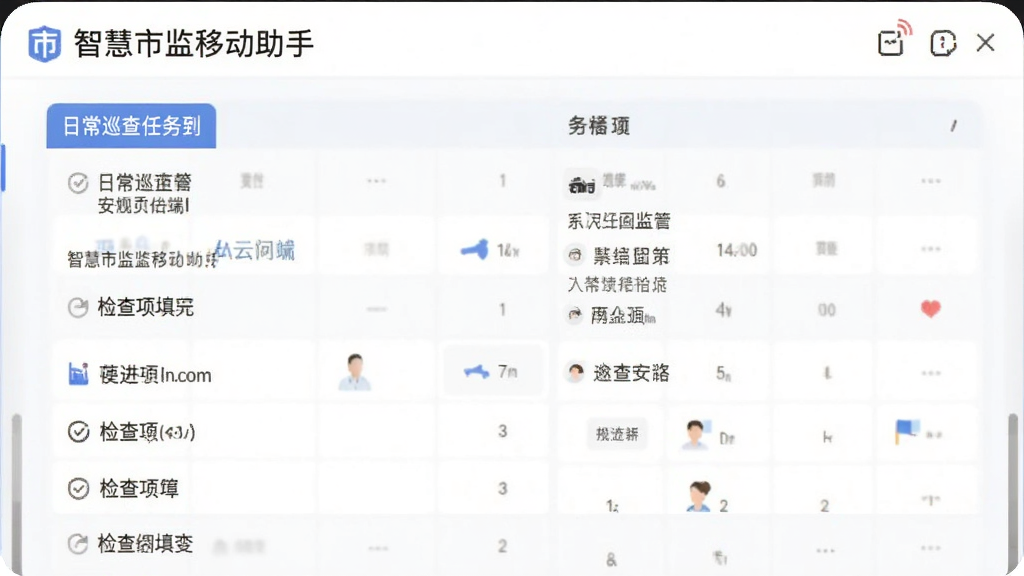The width and height of the screenshot is (1024, 576).
Task: Click the blue megaphone icon in the 7n cell
Action: [476, 372]
